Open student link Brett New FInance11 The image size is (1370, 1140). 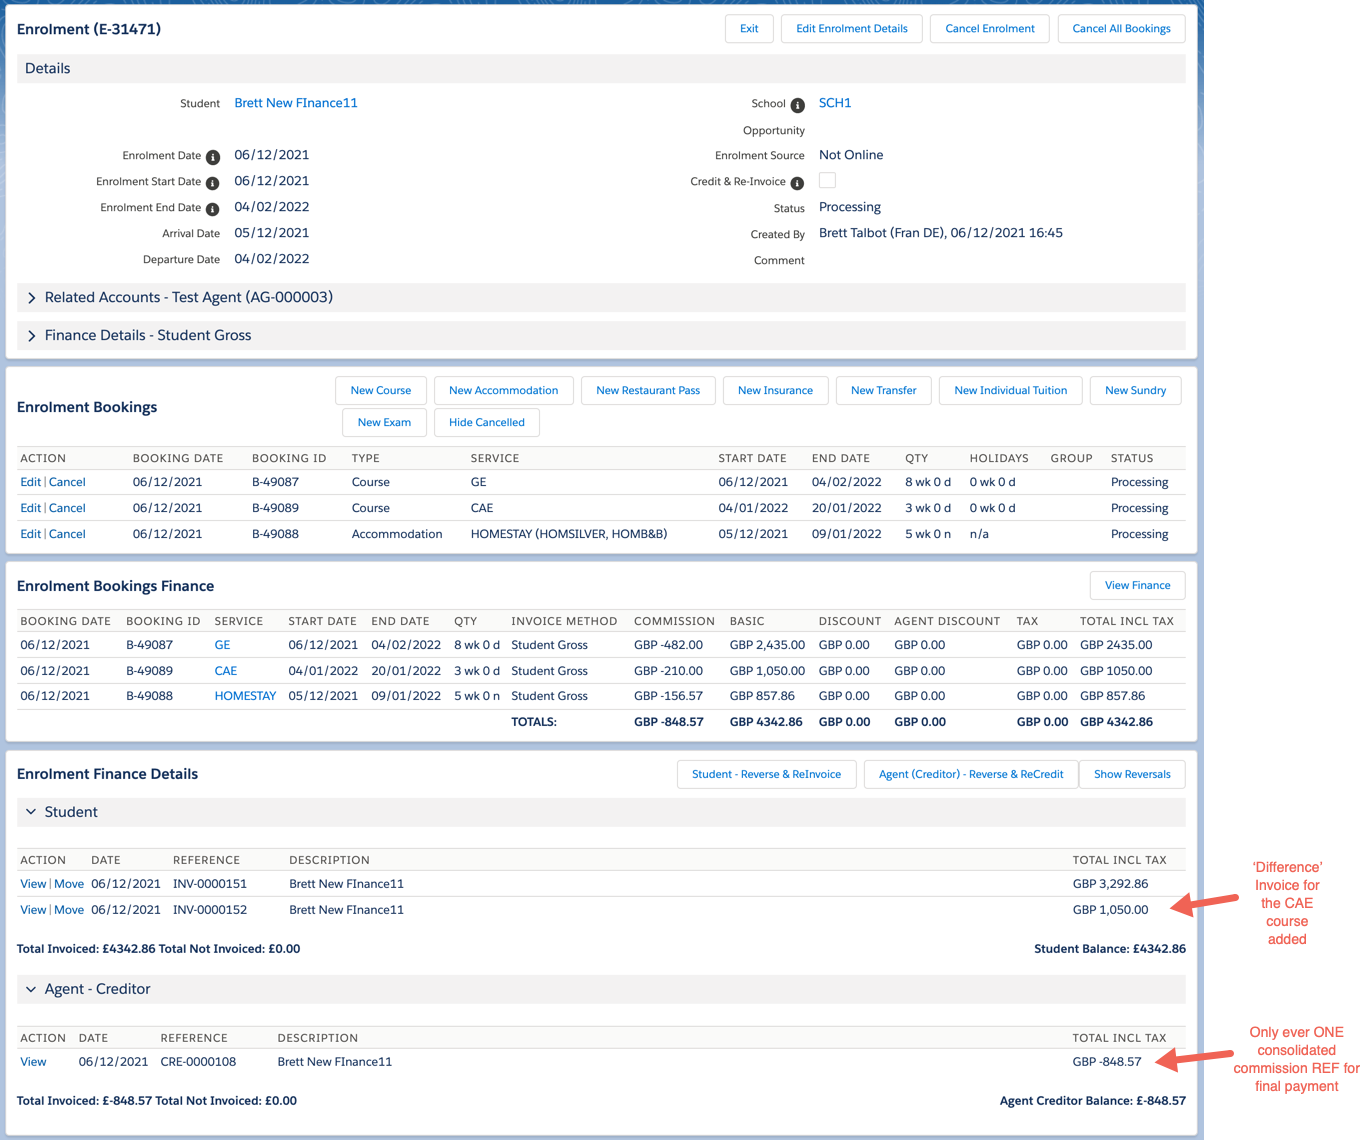[295, 103]
